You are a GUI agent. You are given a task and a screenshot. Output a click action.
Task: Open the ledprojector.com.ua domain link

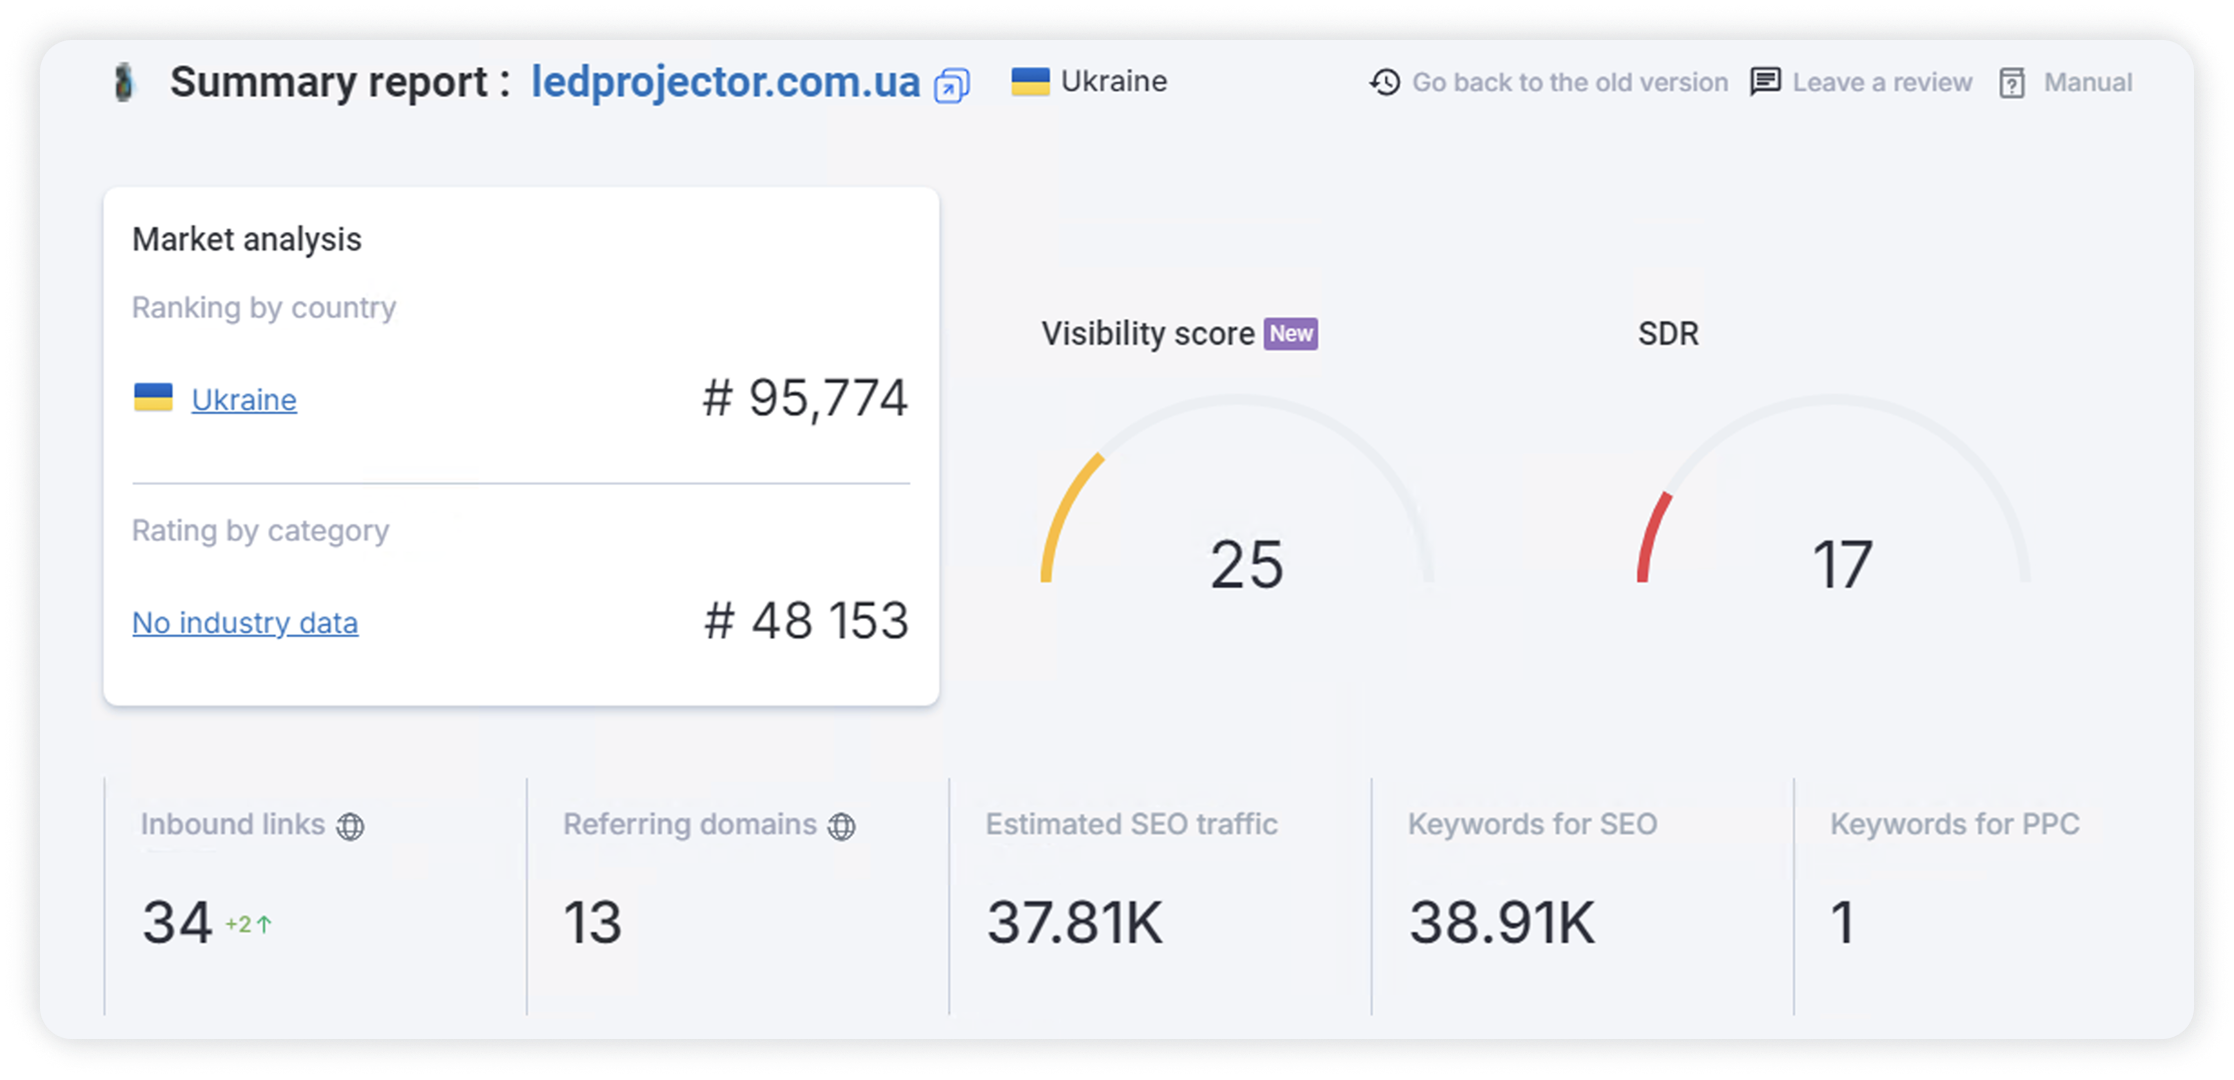[725, 82]
